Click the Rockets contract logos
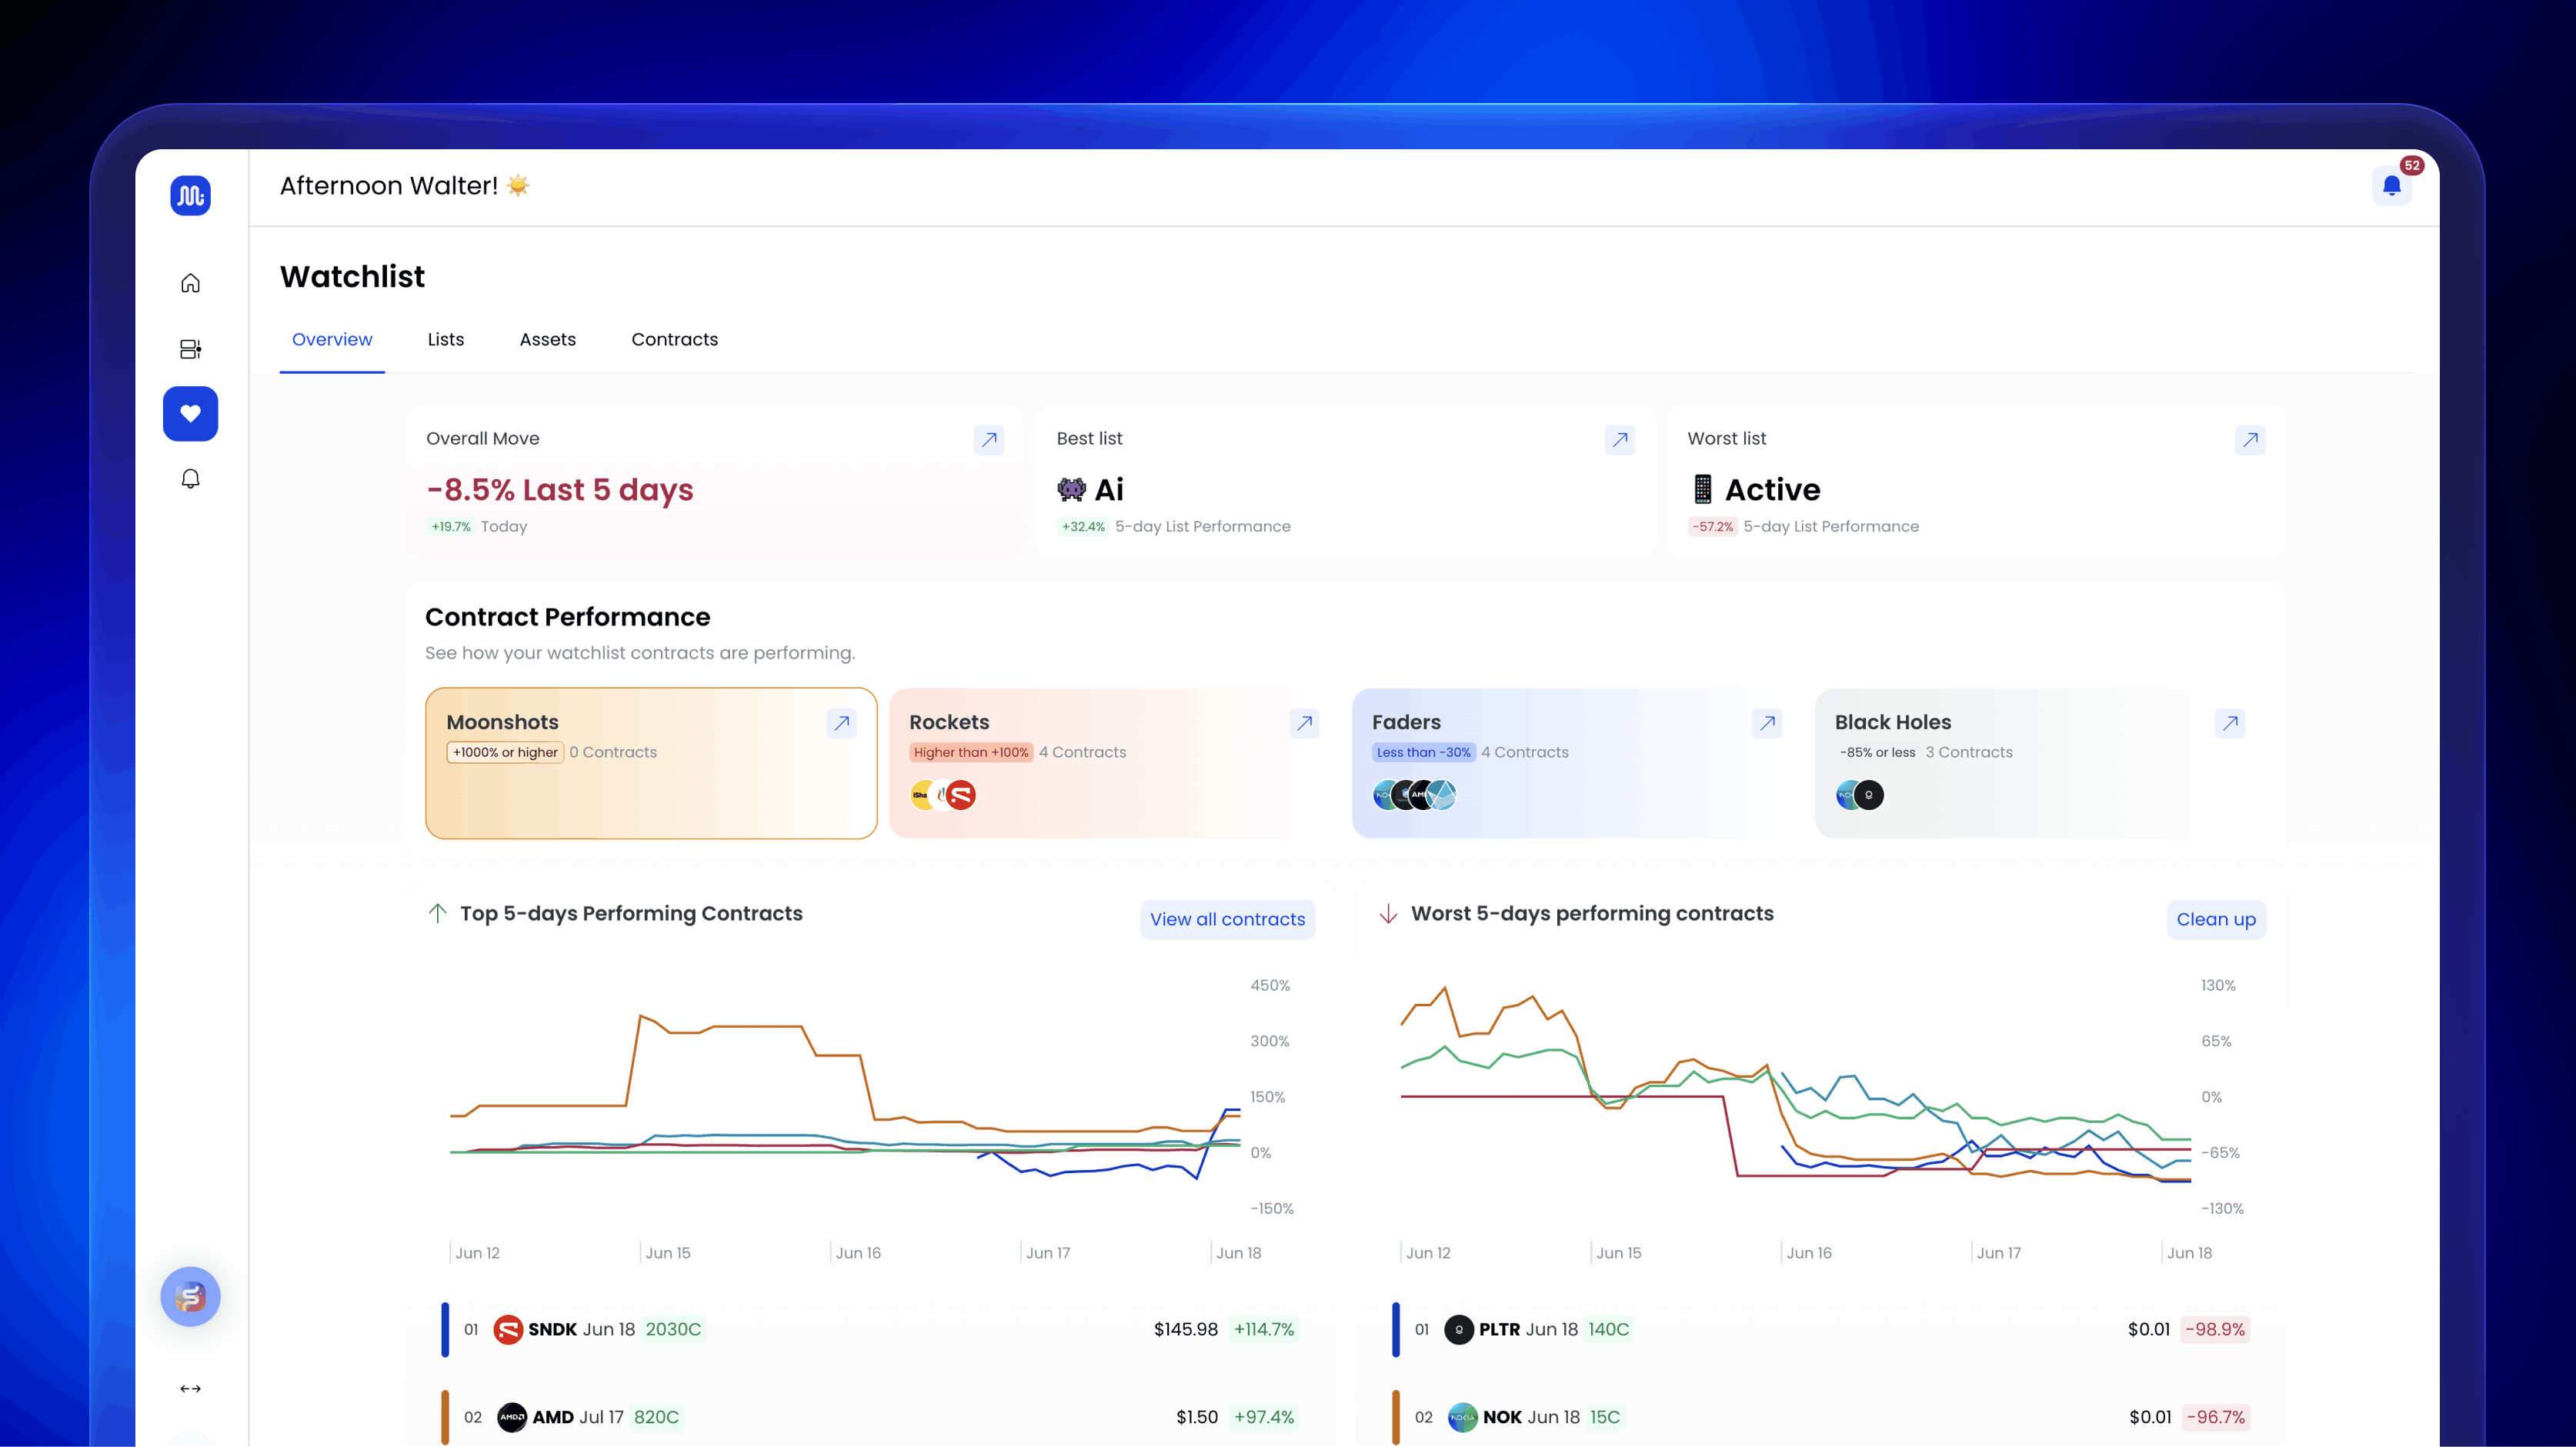Screen dimensions: 2576x1447 (943, 795)
